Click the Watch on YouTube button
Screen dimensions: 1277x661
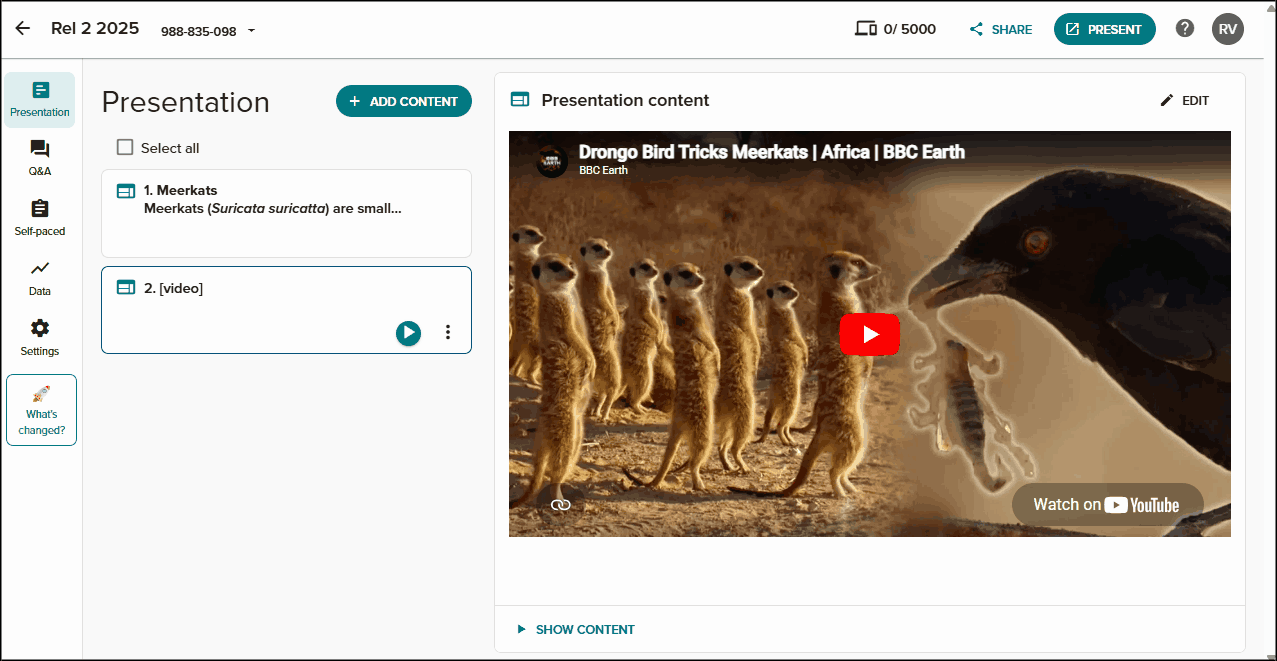point(1107,504)
